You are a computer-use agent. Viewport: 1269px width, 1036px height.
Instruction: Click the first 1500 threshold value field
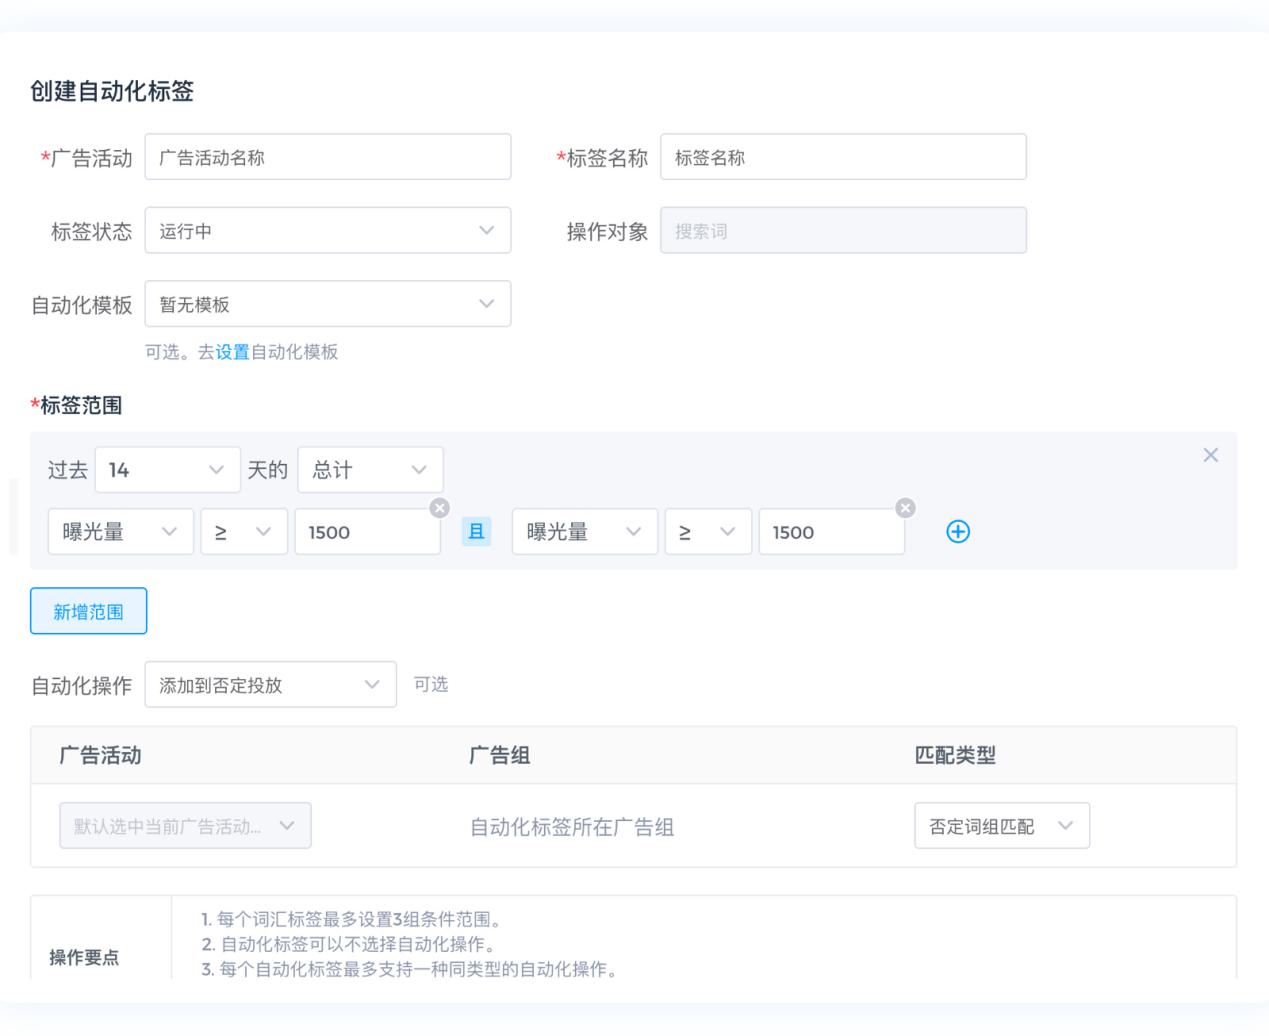[365, 533]
